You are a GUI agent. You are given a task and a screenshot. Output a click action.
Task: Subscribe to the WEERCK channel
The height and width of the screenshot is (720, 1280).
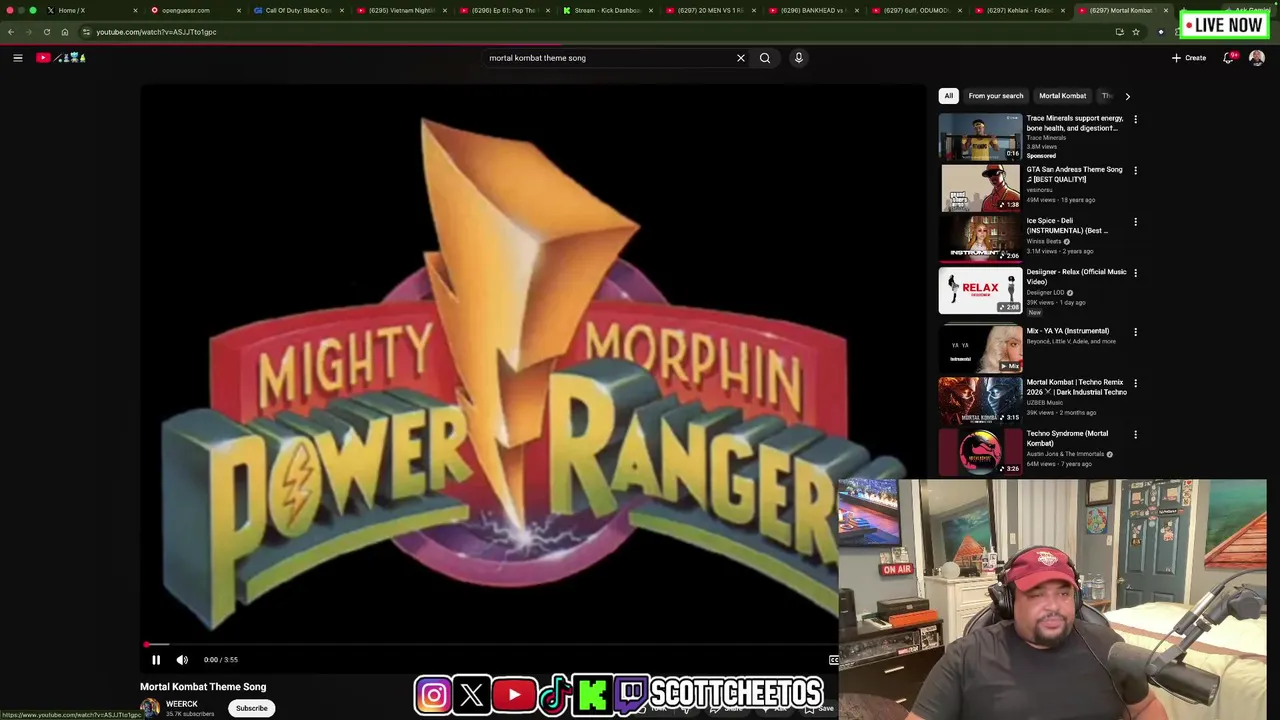coord(252,708)
